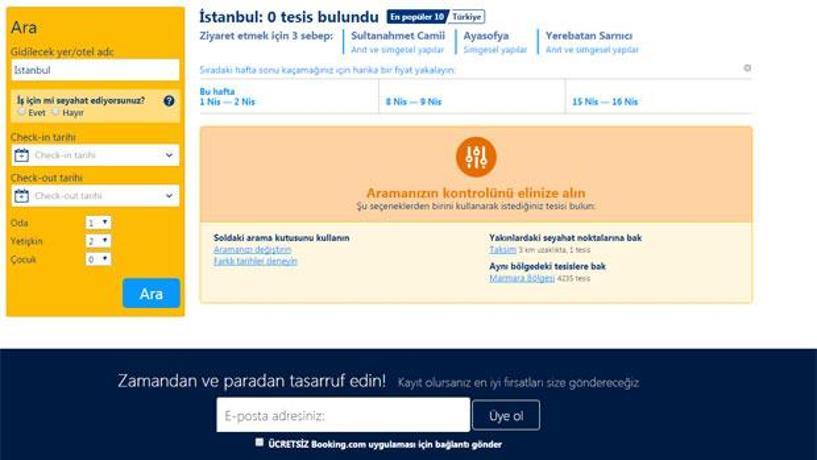Select Hayır for business travel
Image resolution: width=817 pixels, height=460 pixels.
[x=56, y=113]
